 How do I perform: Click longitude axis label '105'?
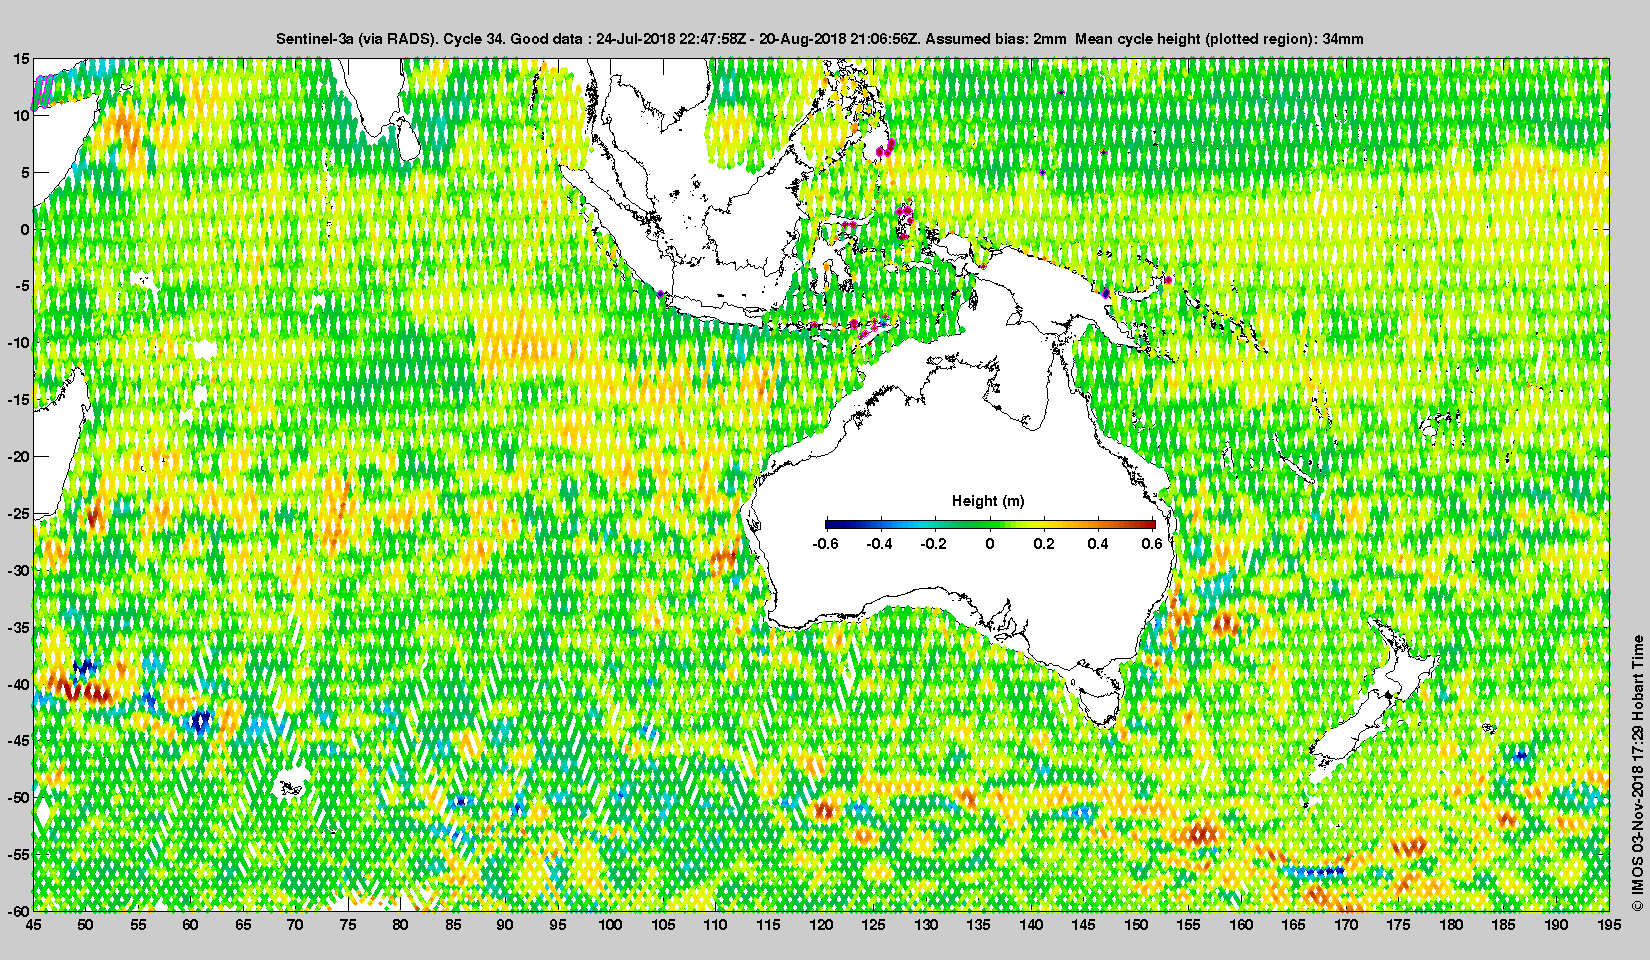point(663,924)
